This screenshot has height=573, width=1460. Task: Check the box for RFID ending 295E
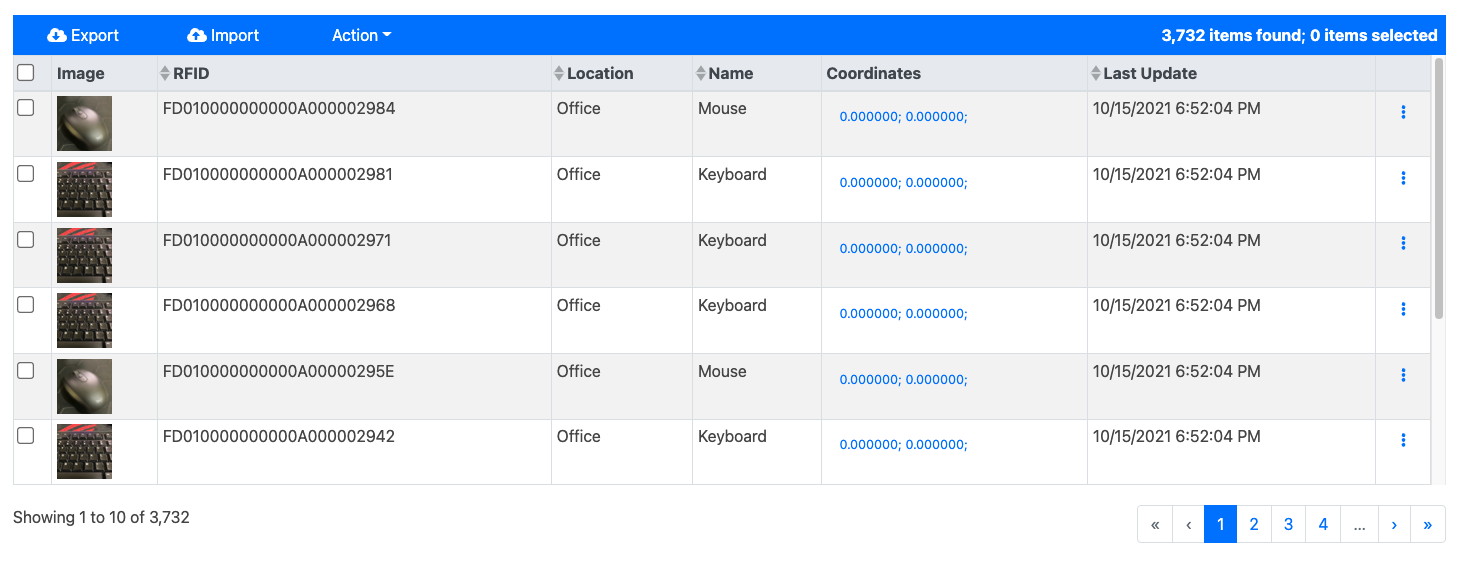click(26, 371)
